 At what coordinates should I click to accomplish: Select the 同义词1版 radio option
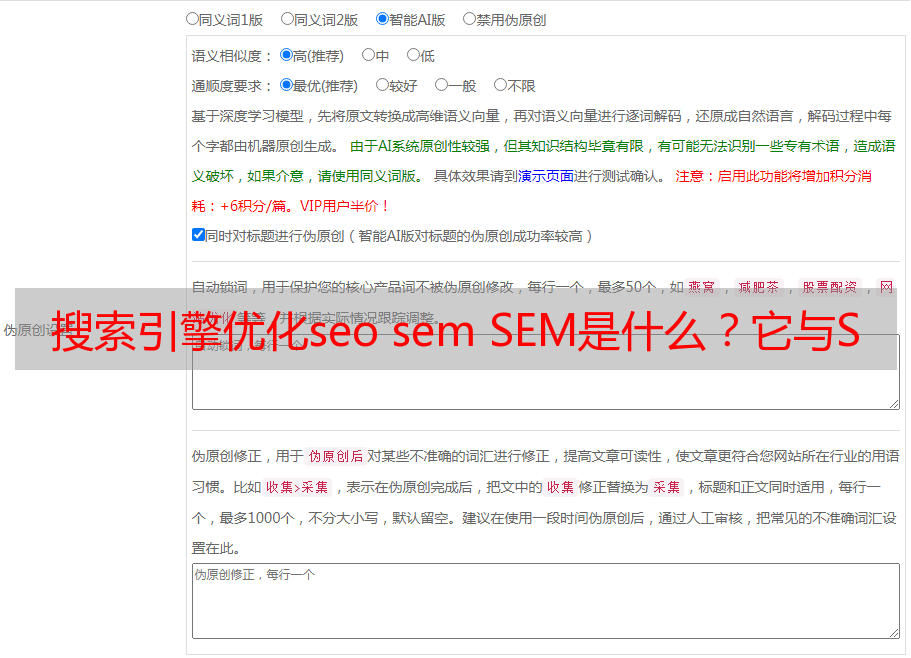(x=192, y=19)
